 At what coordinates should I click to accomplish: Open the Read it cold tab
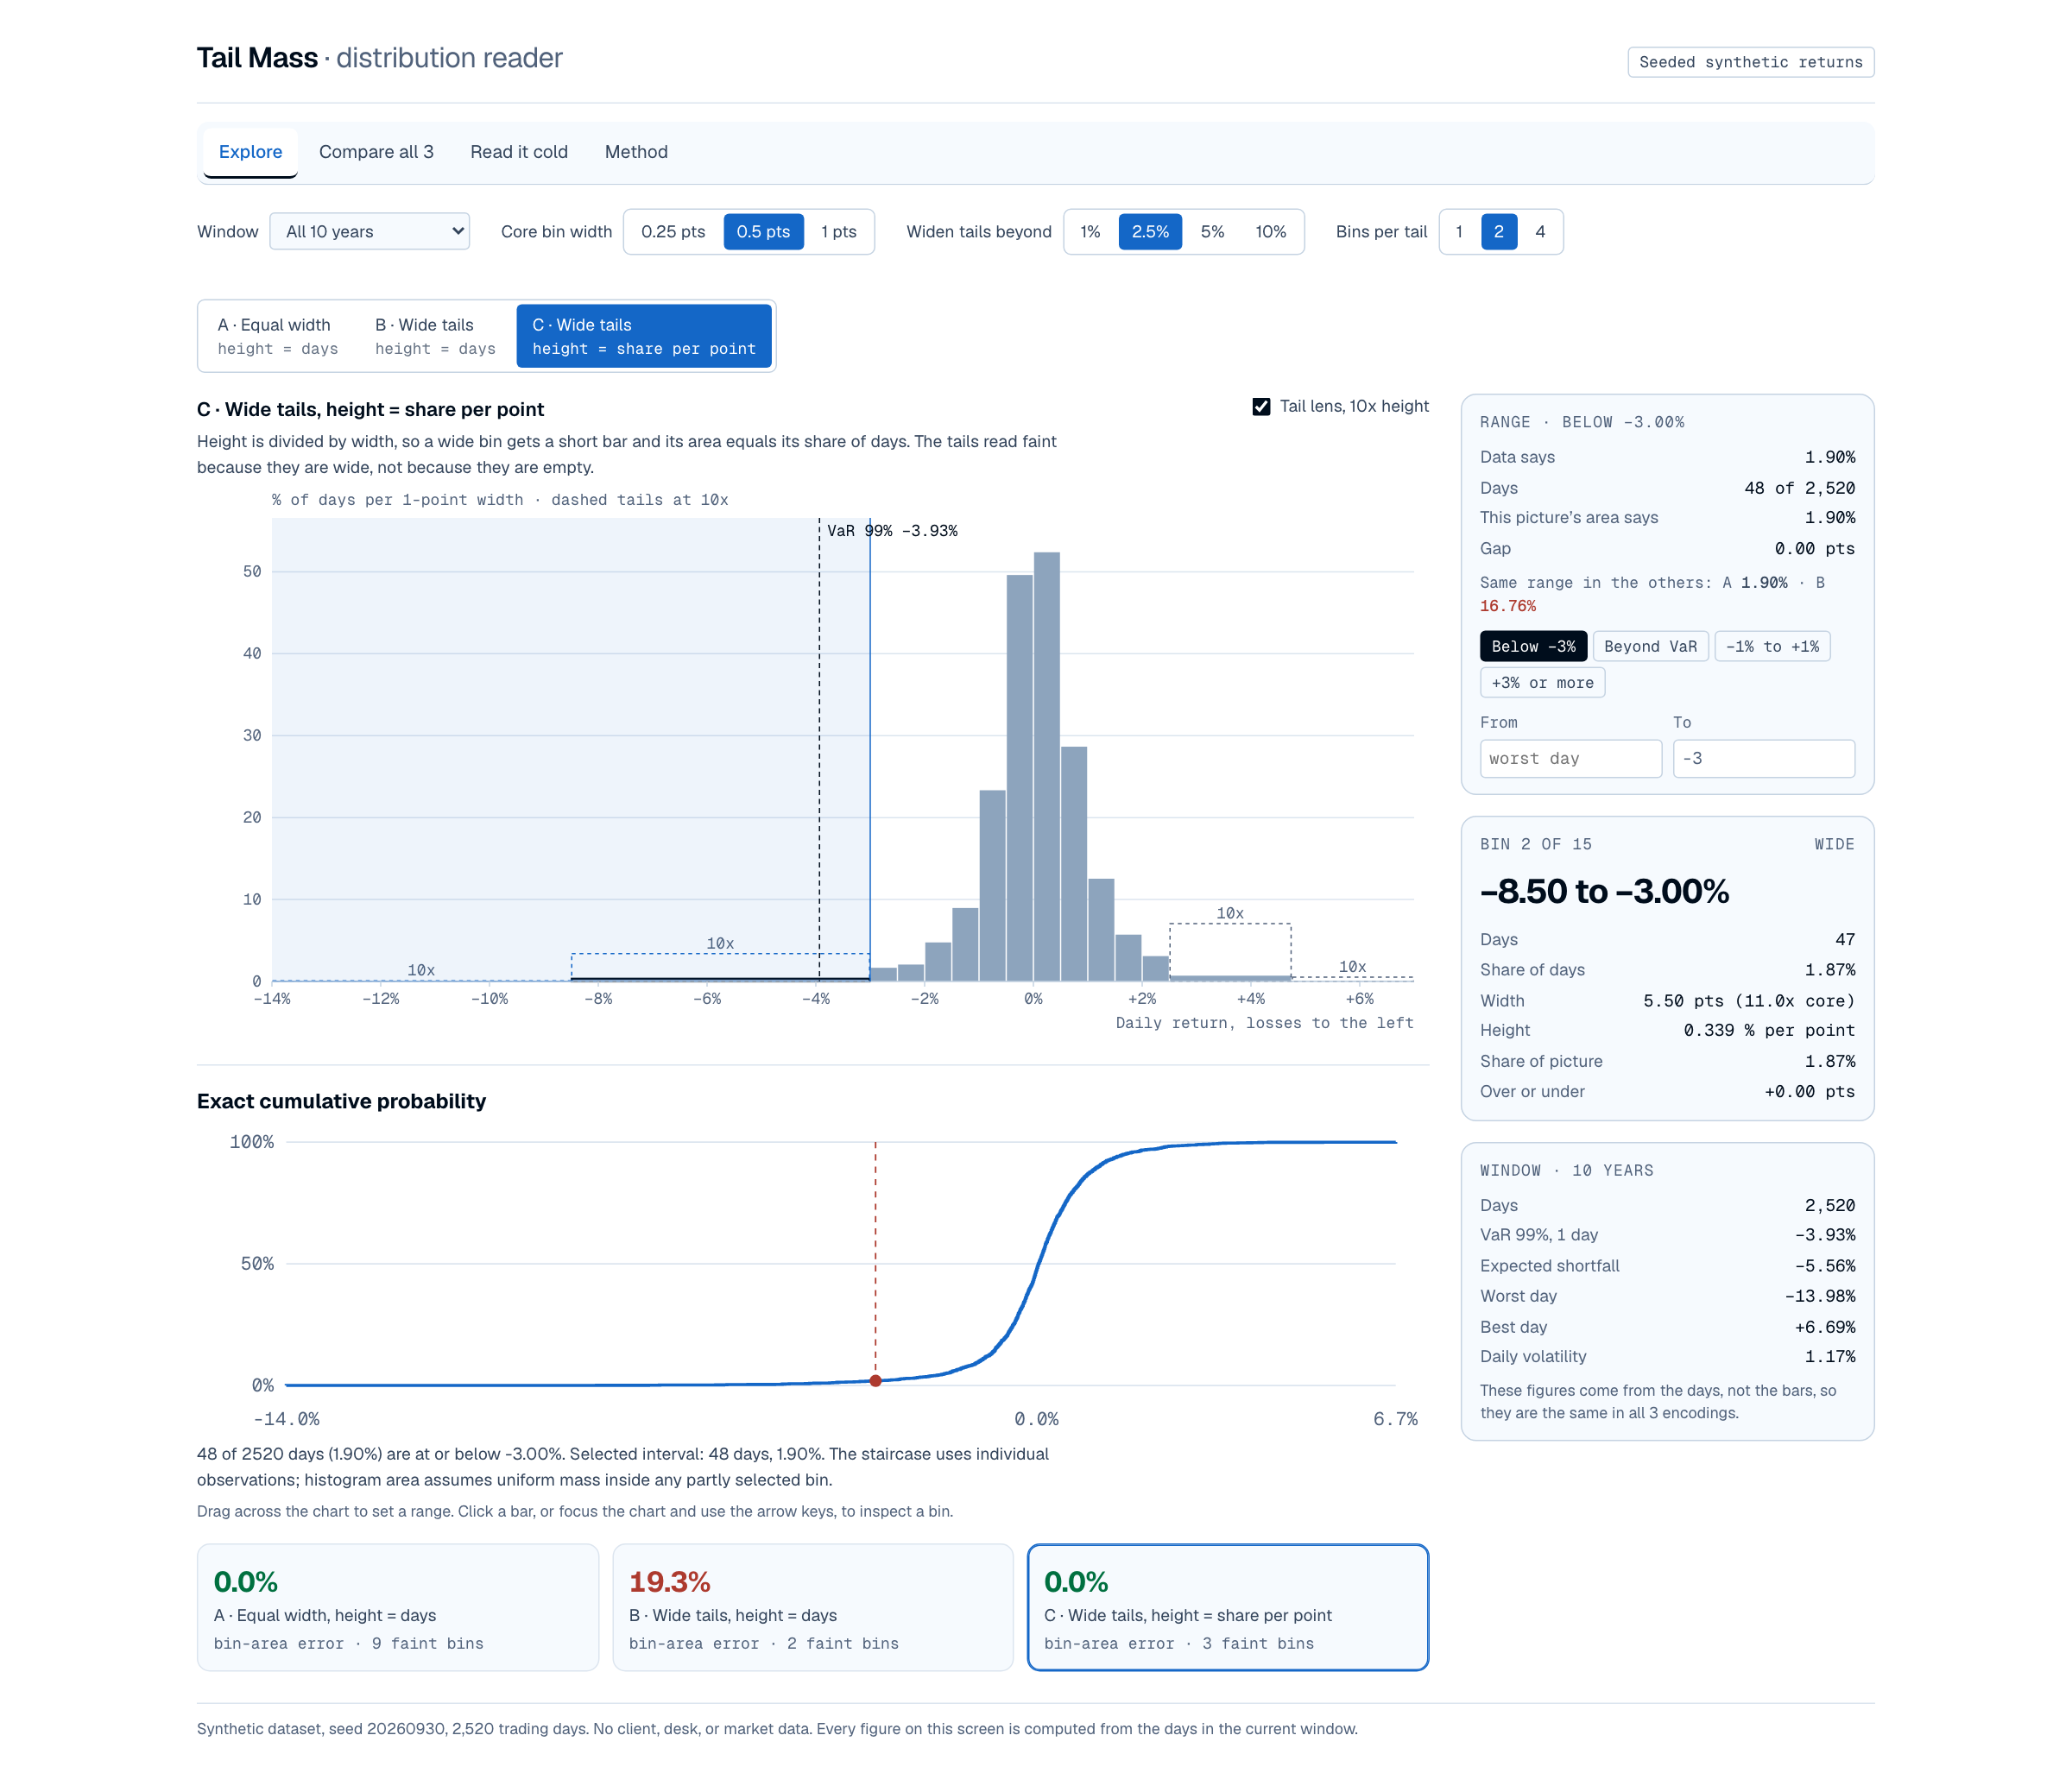pos(519,152)
